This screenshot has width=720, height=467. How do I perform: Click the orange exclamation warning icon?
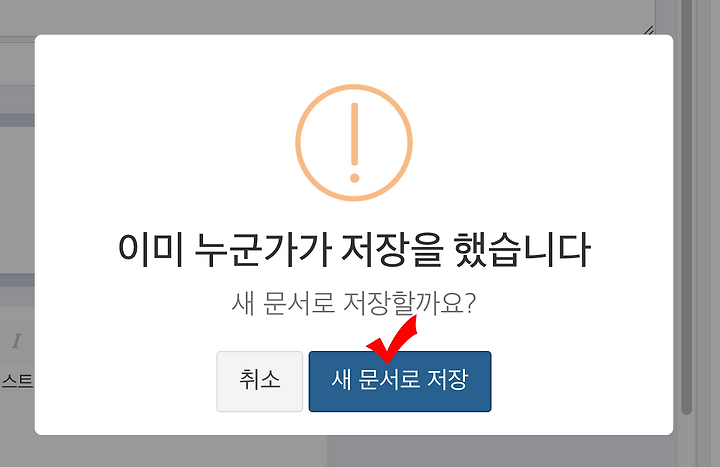coord(354,142)
